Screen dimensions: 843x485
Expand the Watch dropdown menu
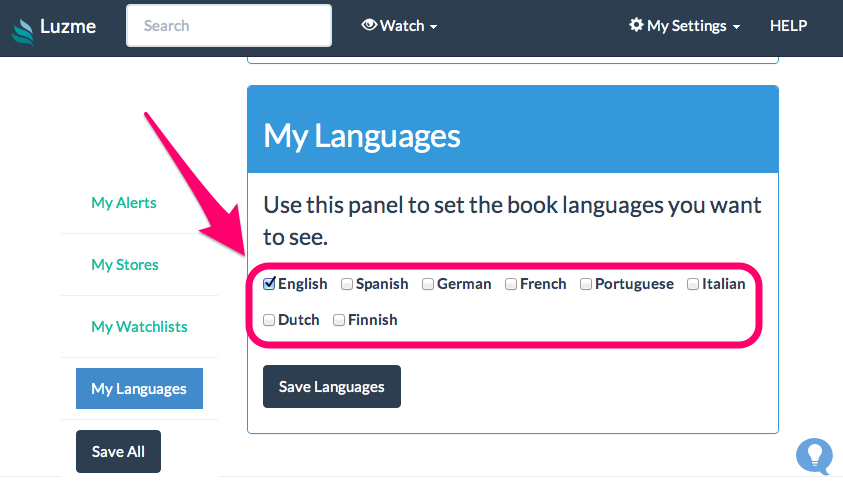(x=399, y=25)
